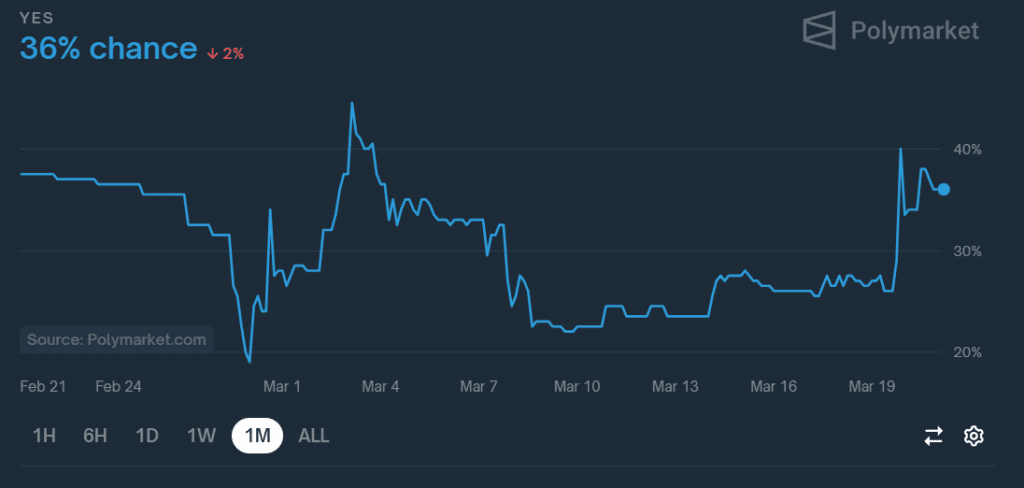The image size is (1024, 488).
Task: Click the Mar 19 date axis label
Action: [871, 387]
